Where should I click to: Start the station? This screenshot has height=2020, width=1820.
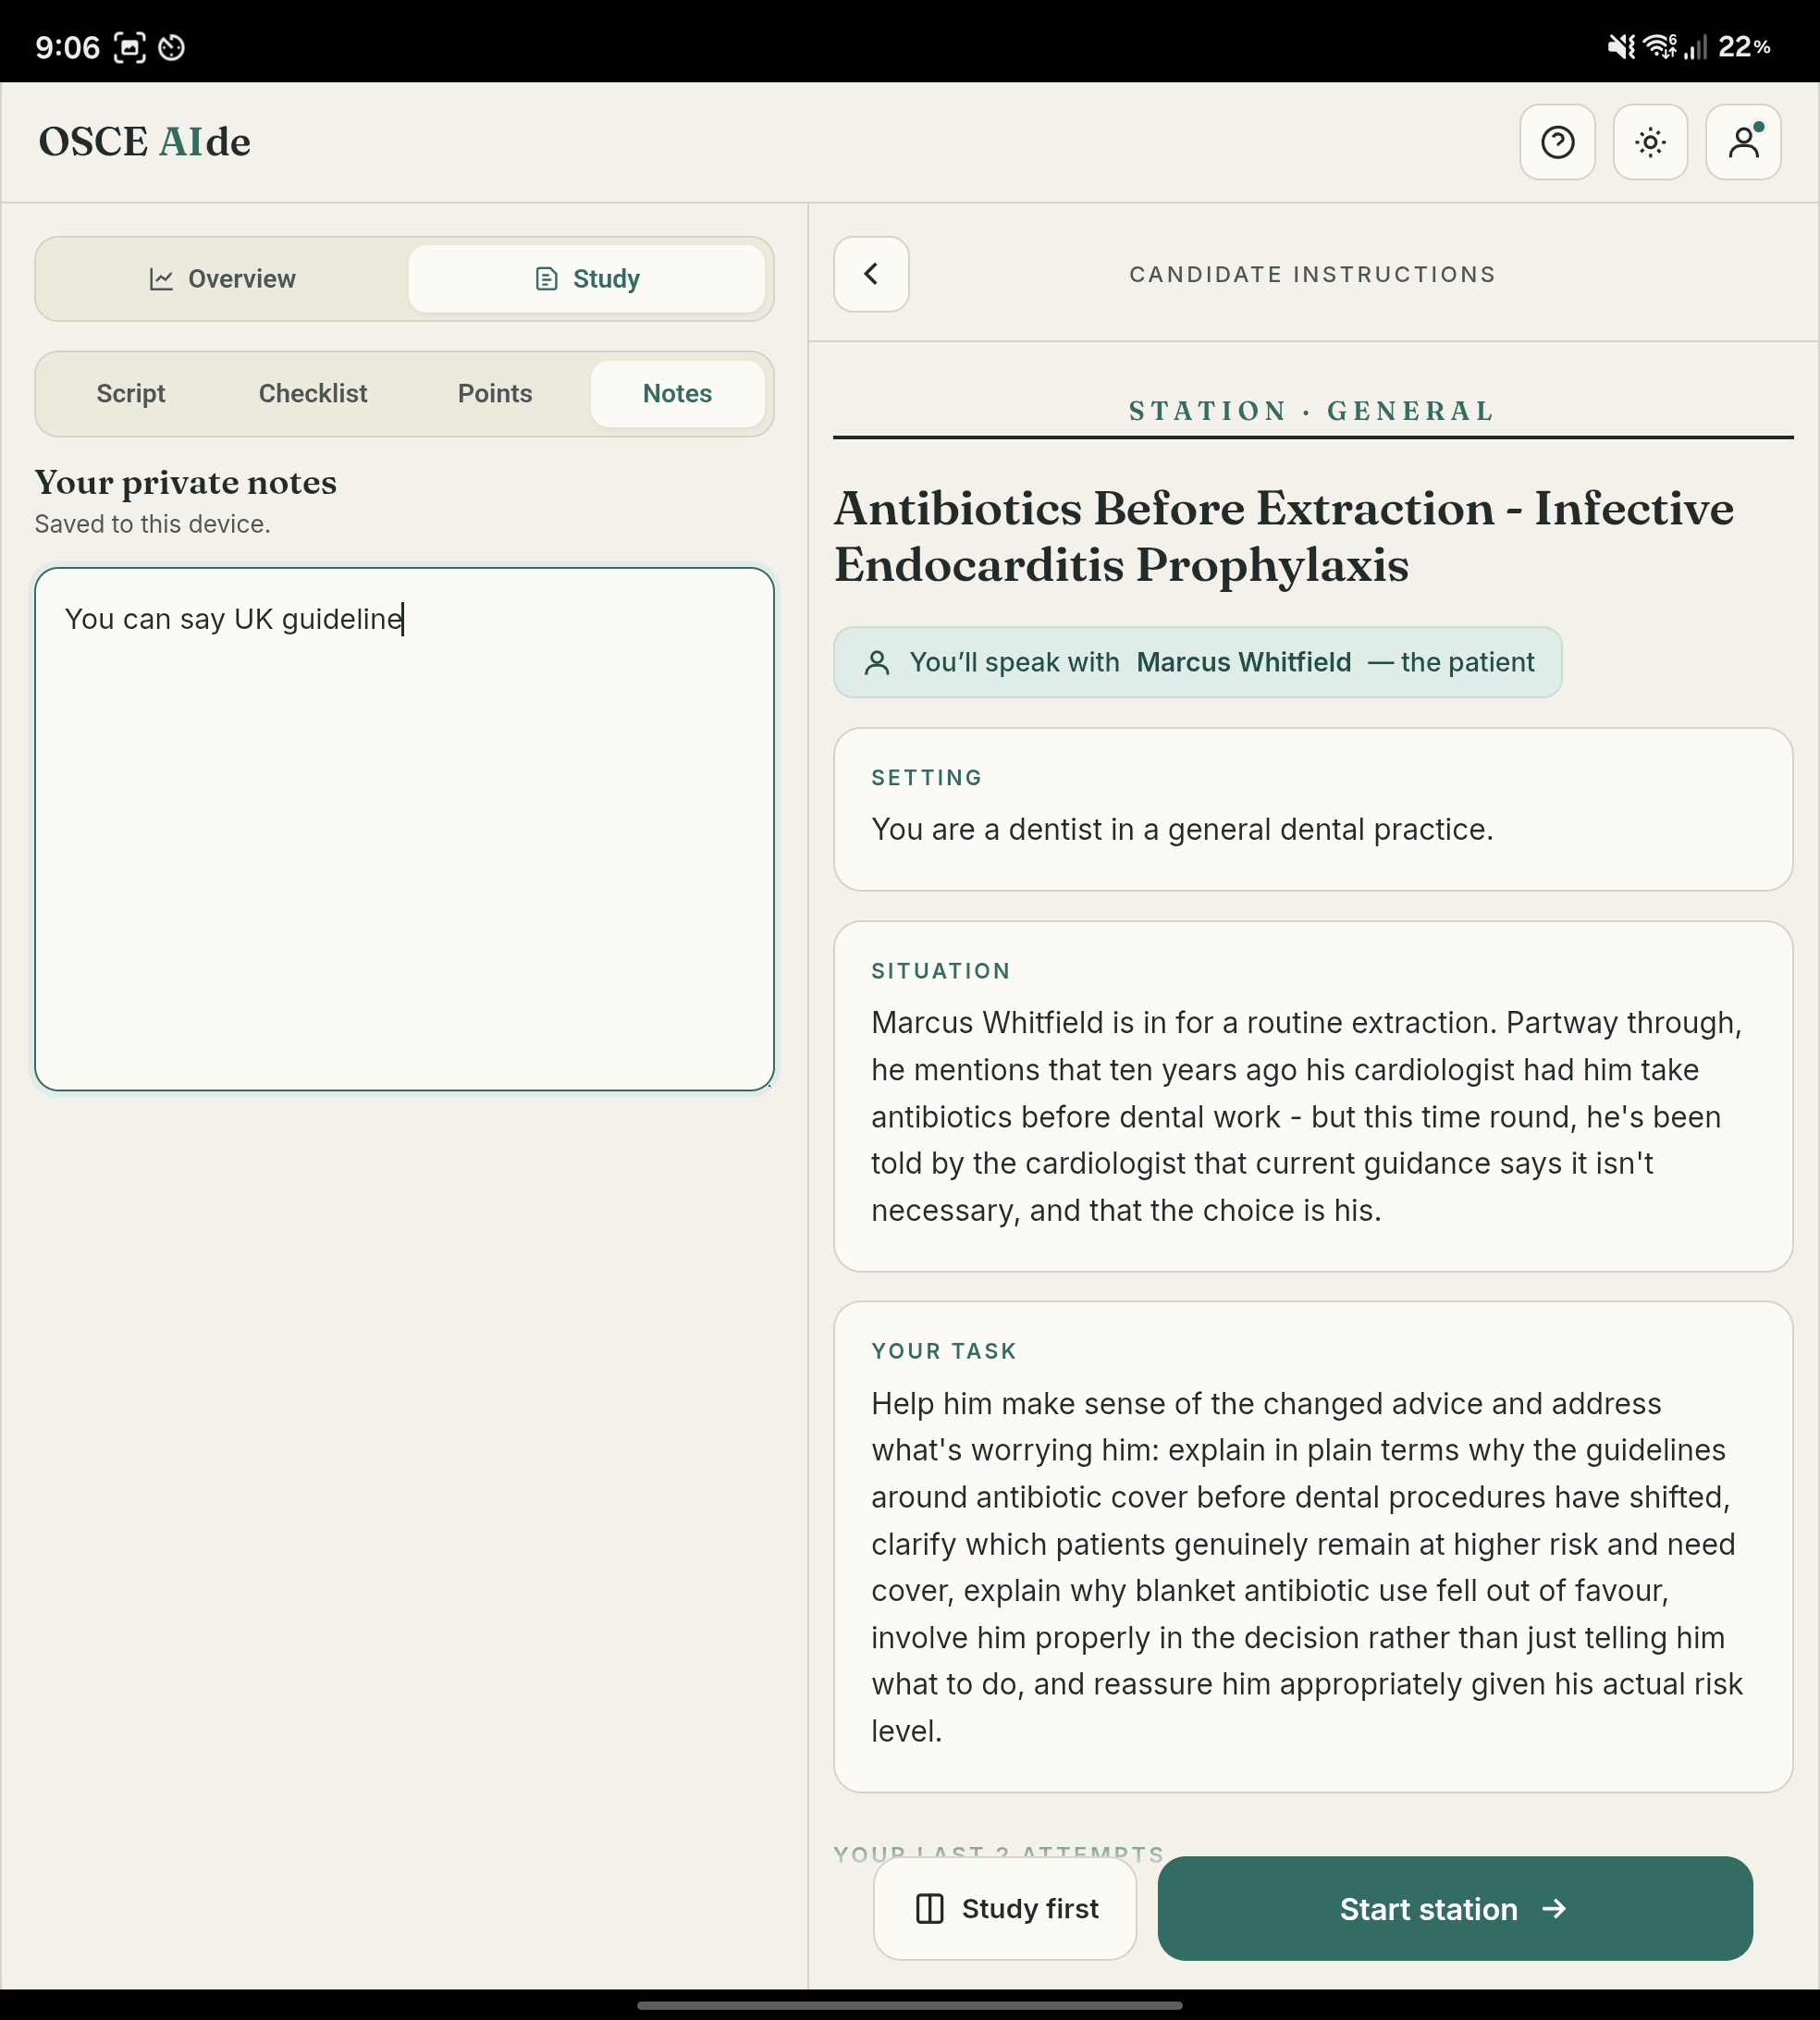1455,1908
